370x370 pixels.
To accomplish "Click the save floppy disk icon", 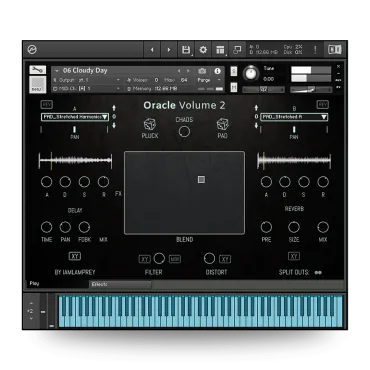I will coord(186,50).
